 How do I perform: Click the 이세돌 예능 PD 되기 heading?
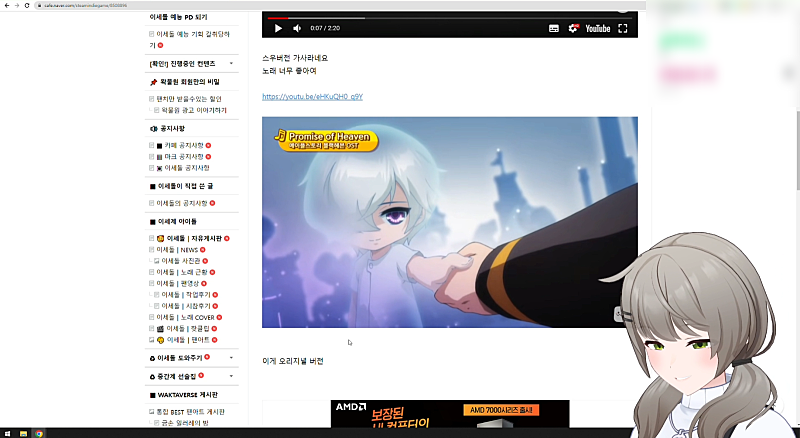[x=178, y=17]
